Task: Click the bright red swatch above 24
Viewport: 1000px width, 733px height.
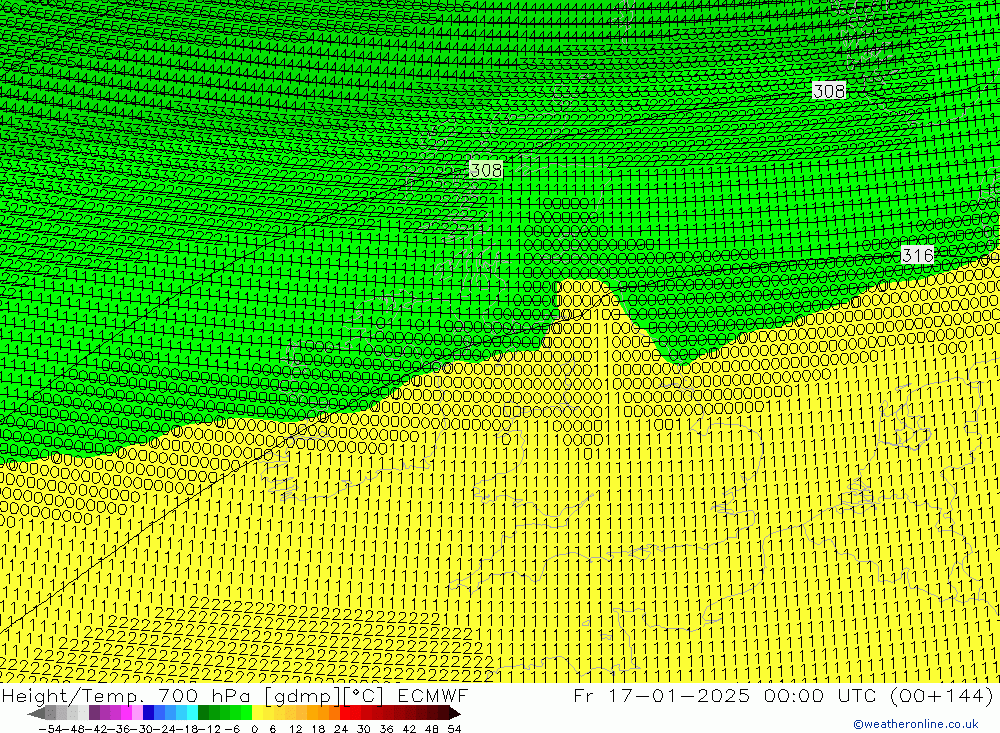Action: pyautogui.click(x=345, y=712)
